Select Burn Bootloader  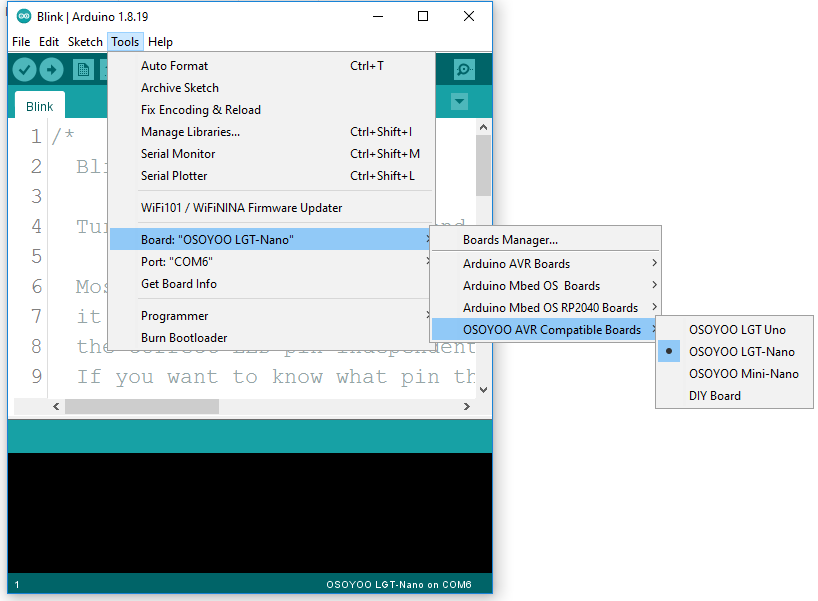(271, 338)
